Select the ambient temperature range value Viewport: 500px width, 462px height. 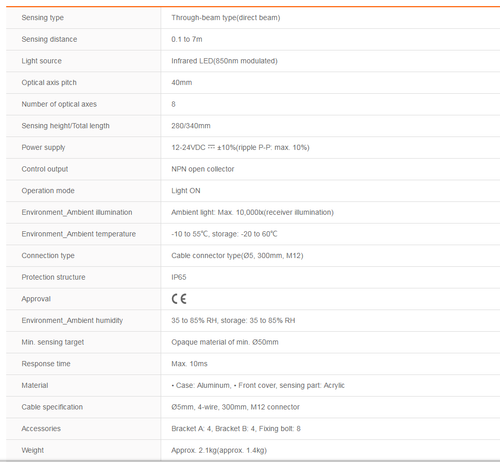[x=224, y=234]
